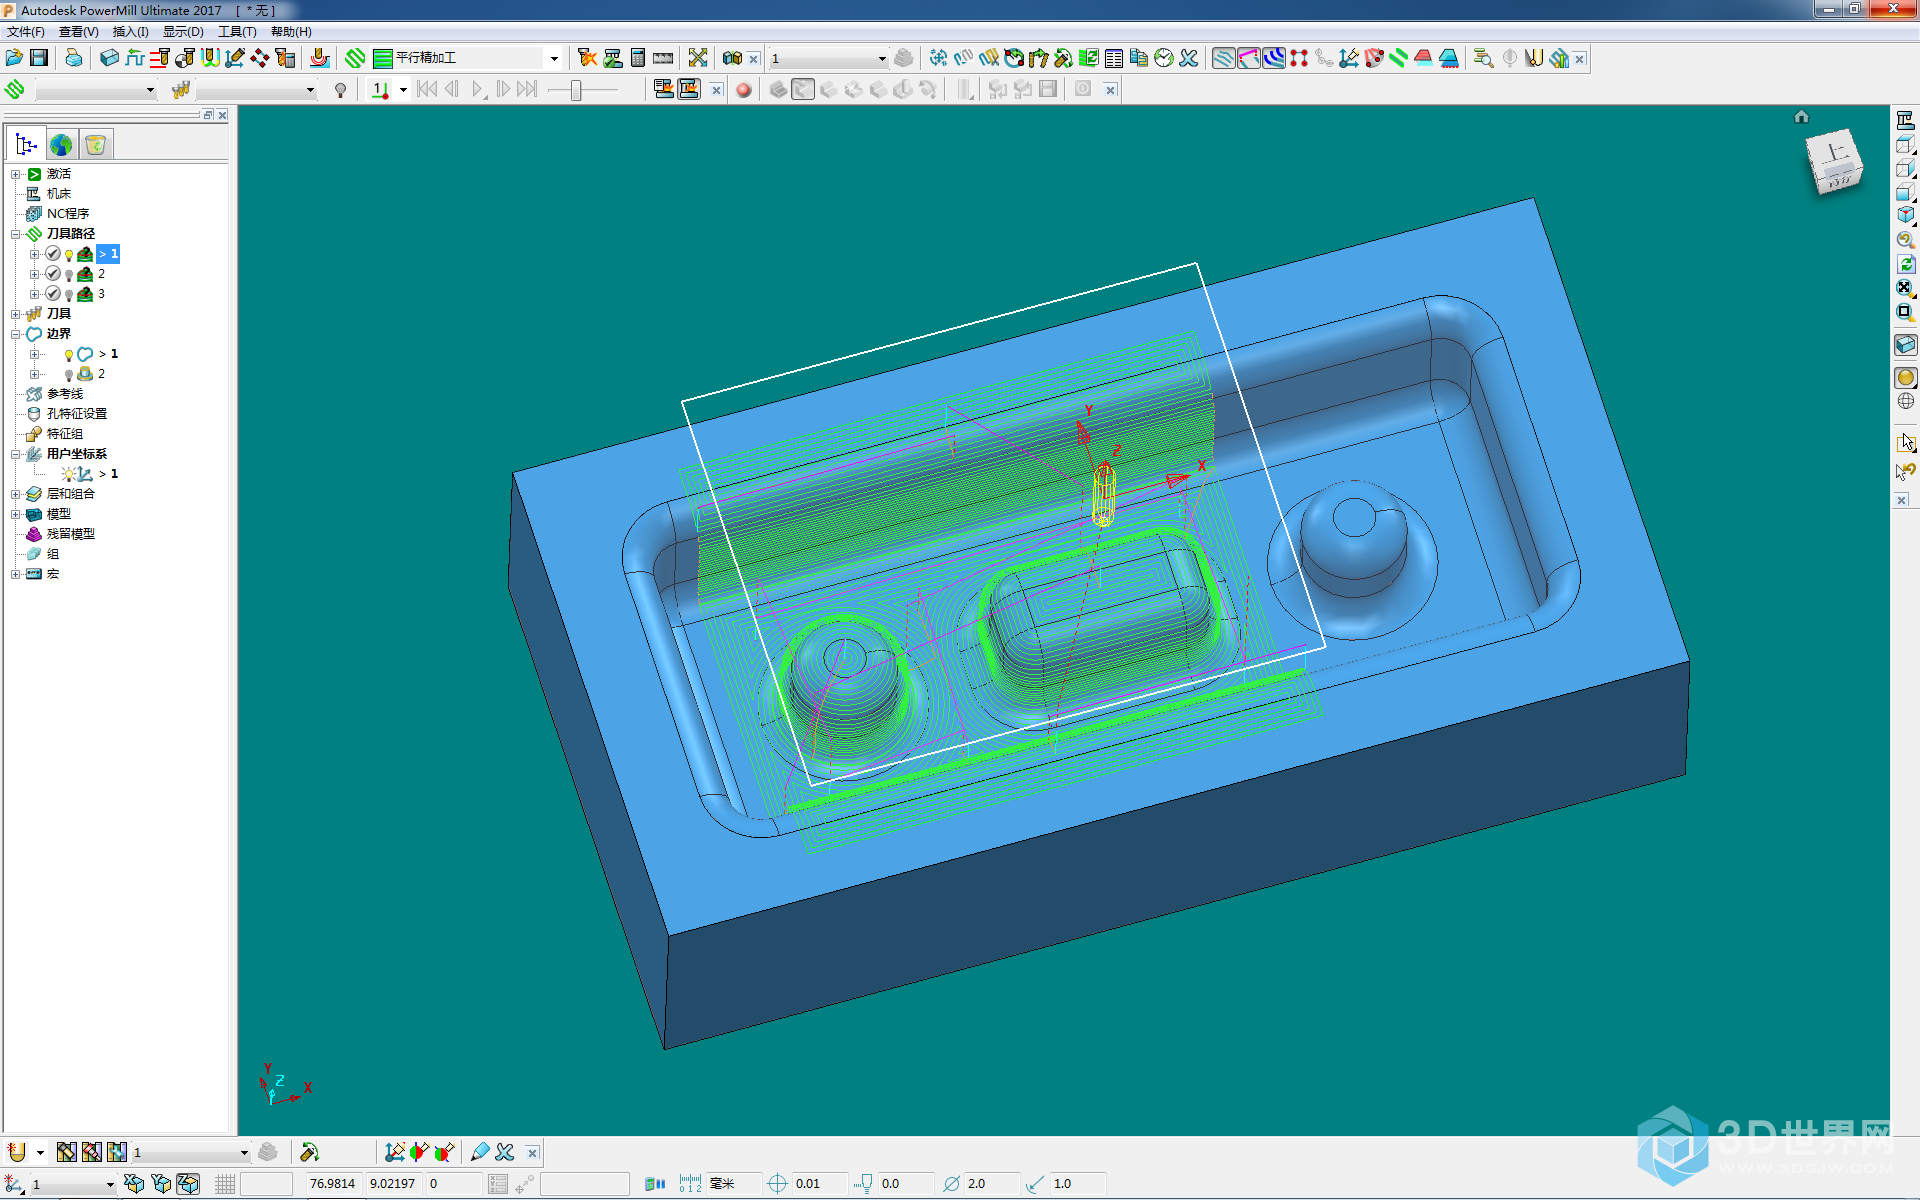Click the toolpath transform icon
Screen dimensions: 1920x1200
tap(938, 58)
